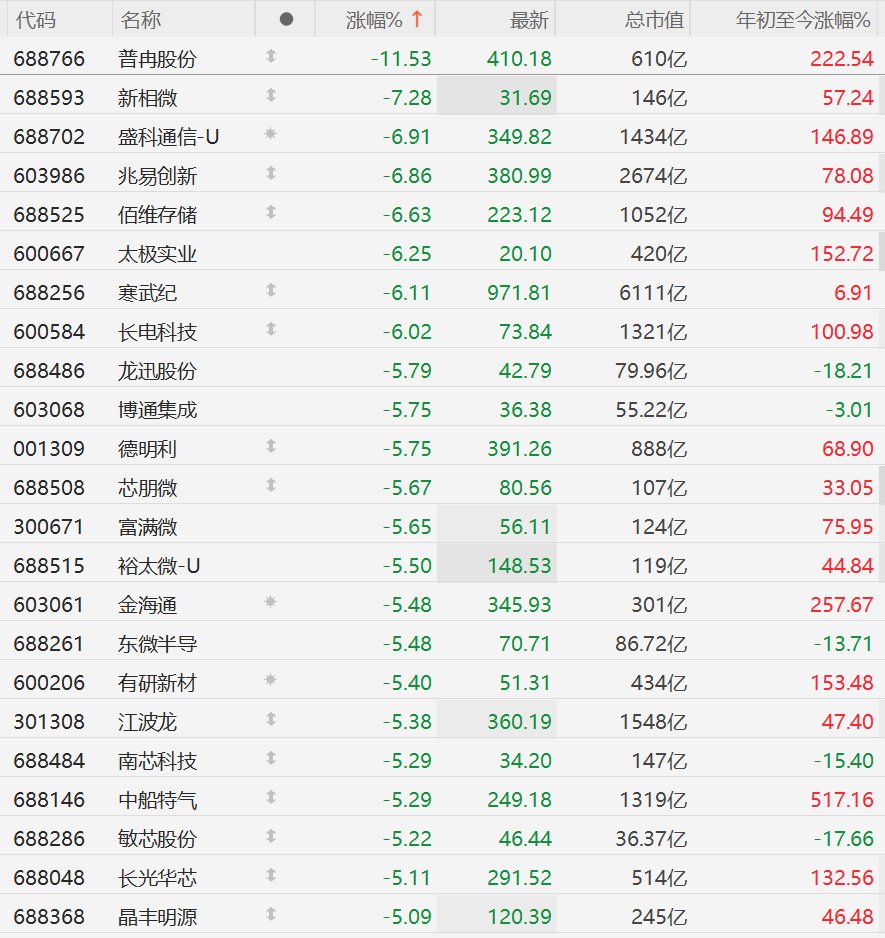
Task: Click market cap 2674亿 for 兆易创新
Action: click(x=653, y=176)
